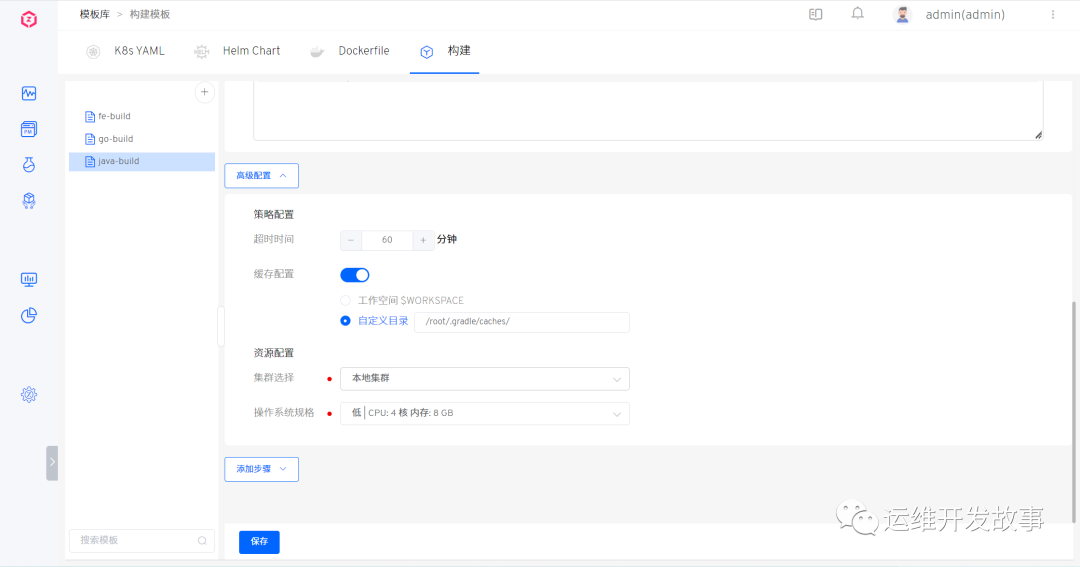This screenshot has height=567, width=1080.
Task: Open the data overview monitor sidebar icon
Action: click(29, 279)
